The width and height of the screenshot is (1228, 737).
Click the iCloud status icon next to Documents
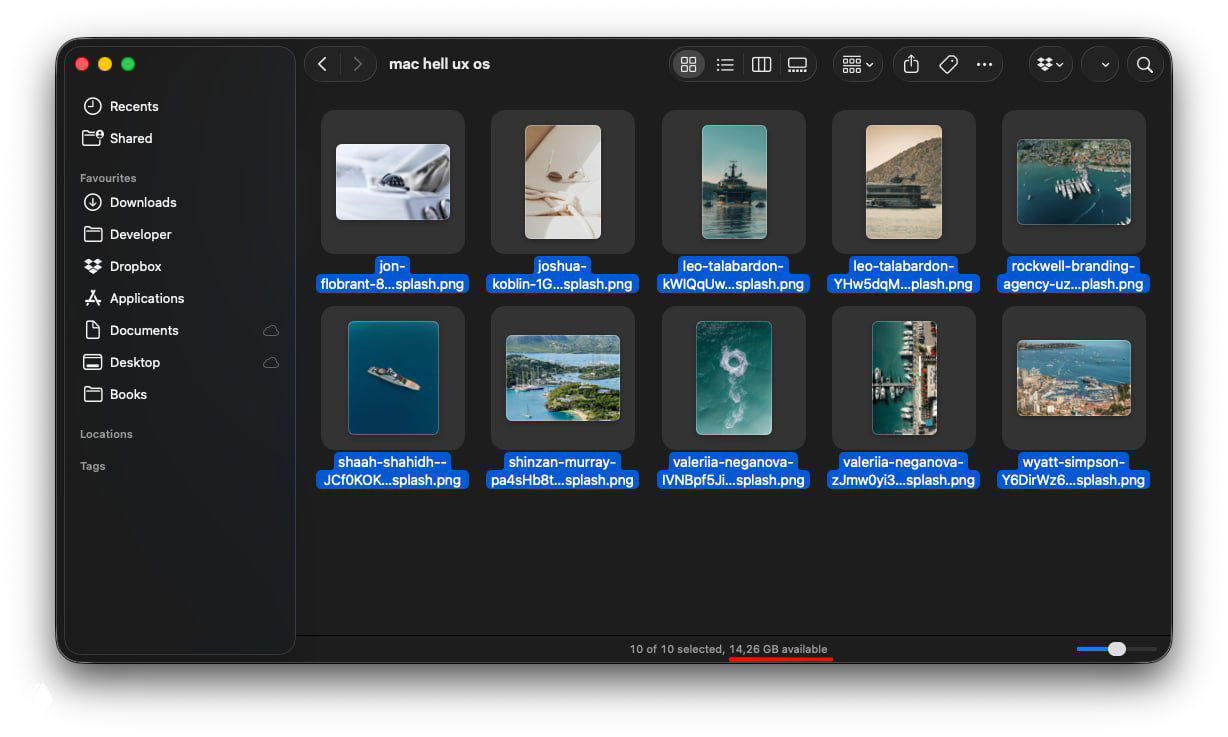[x=271, y=330]
